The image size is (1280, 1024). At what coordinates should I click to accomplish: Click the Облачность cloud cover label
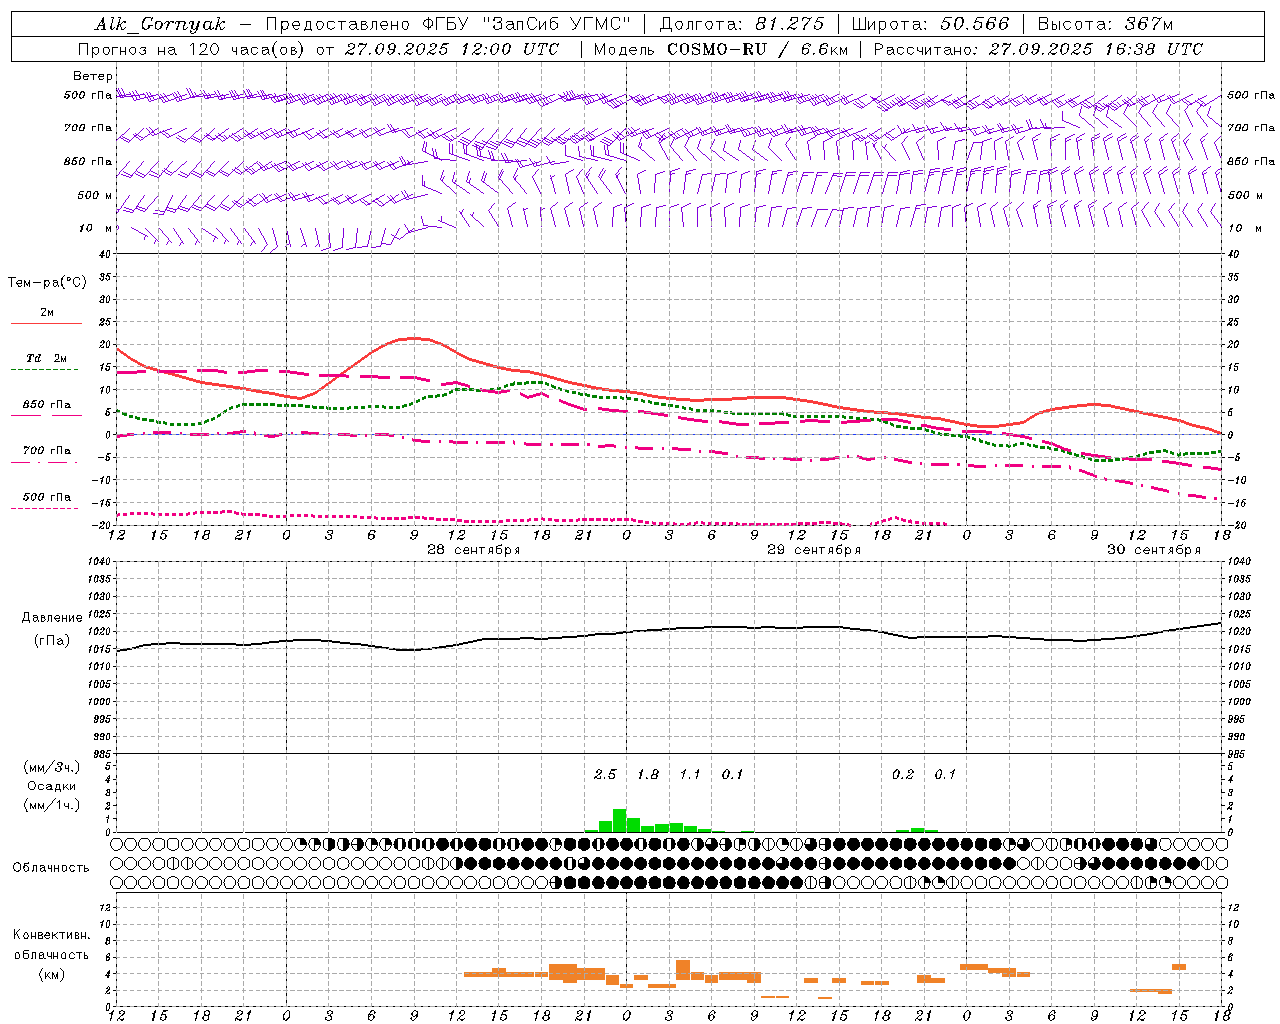[51, 868]
